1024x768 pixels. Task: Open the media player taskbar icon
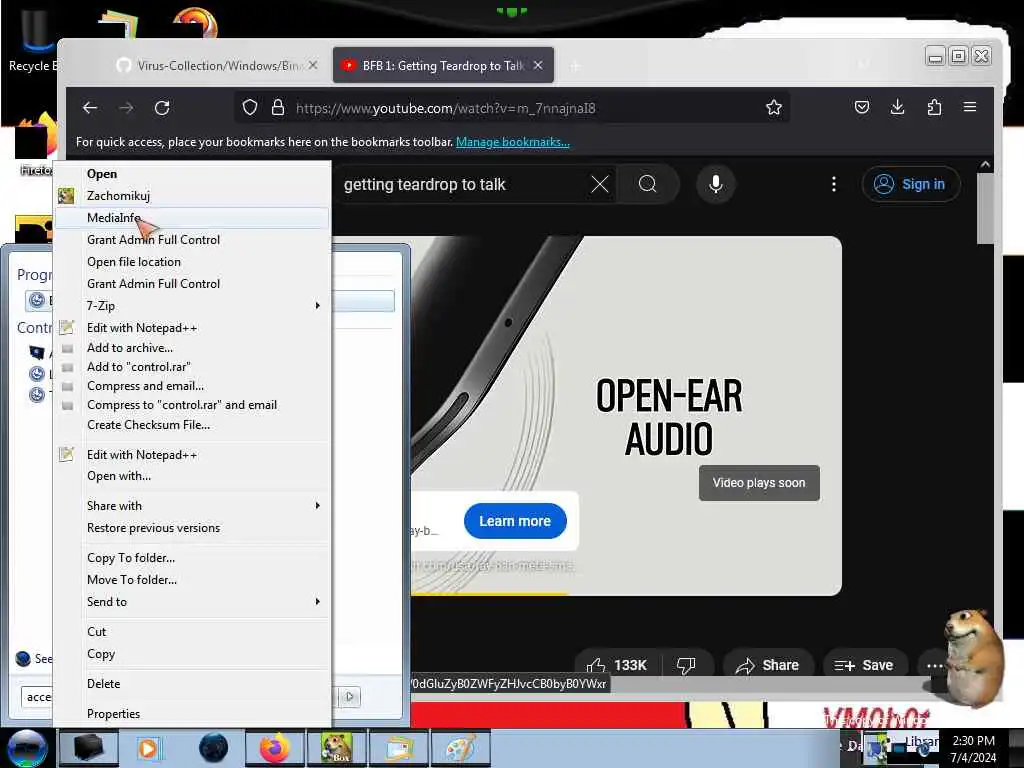(x=148, y=748)
